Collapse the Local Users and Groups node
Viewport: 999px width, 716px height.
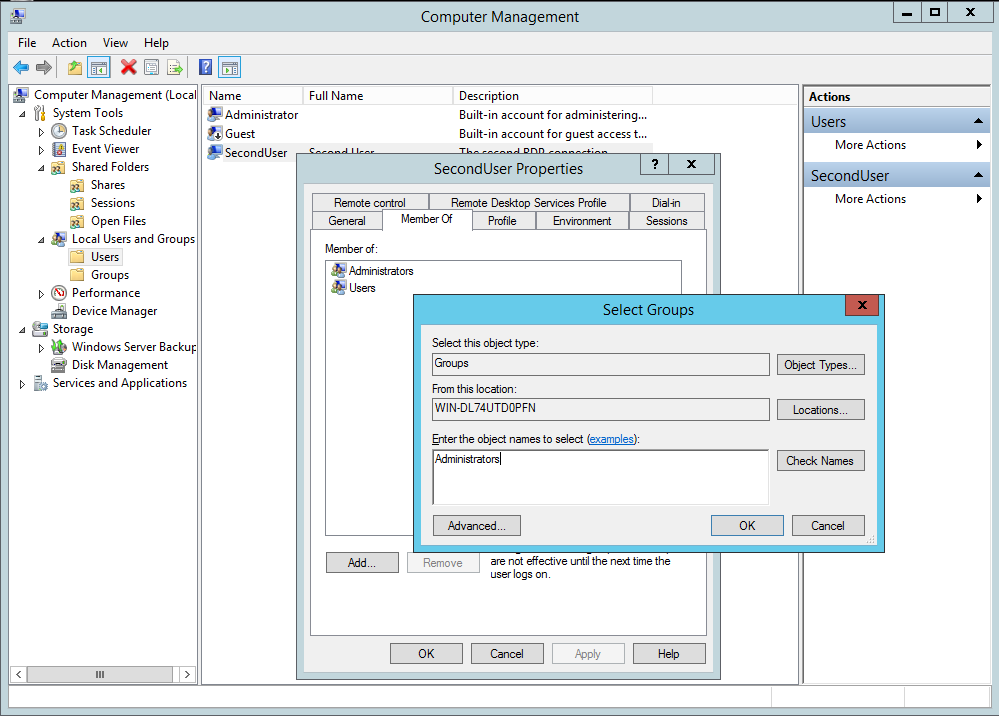click(x=41, y=240)
